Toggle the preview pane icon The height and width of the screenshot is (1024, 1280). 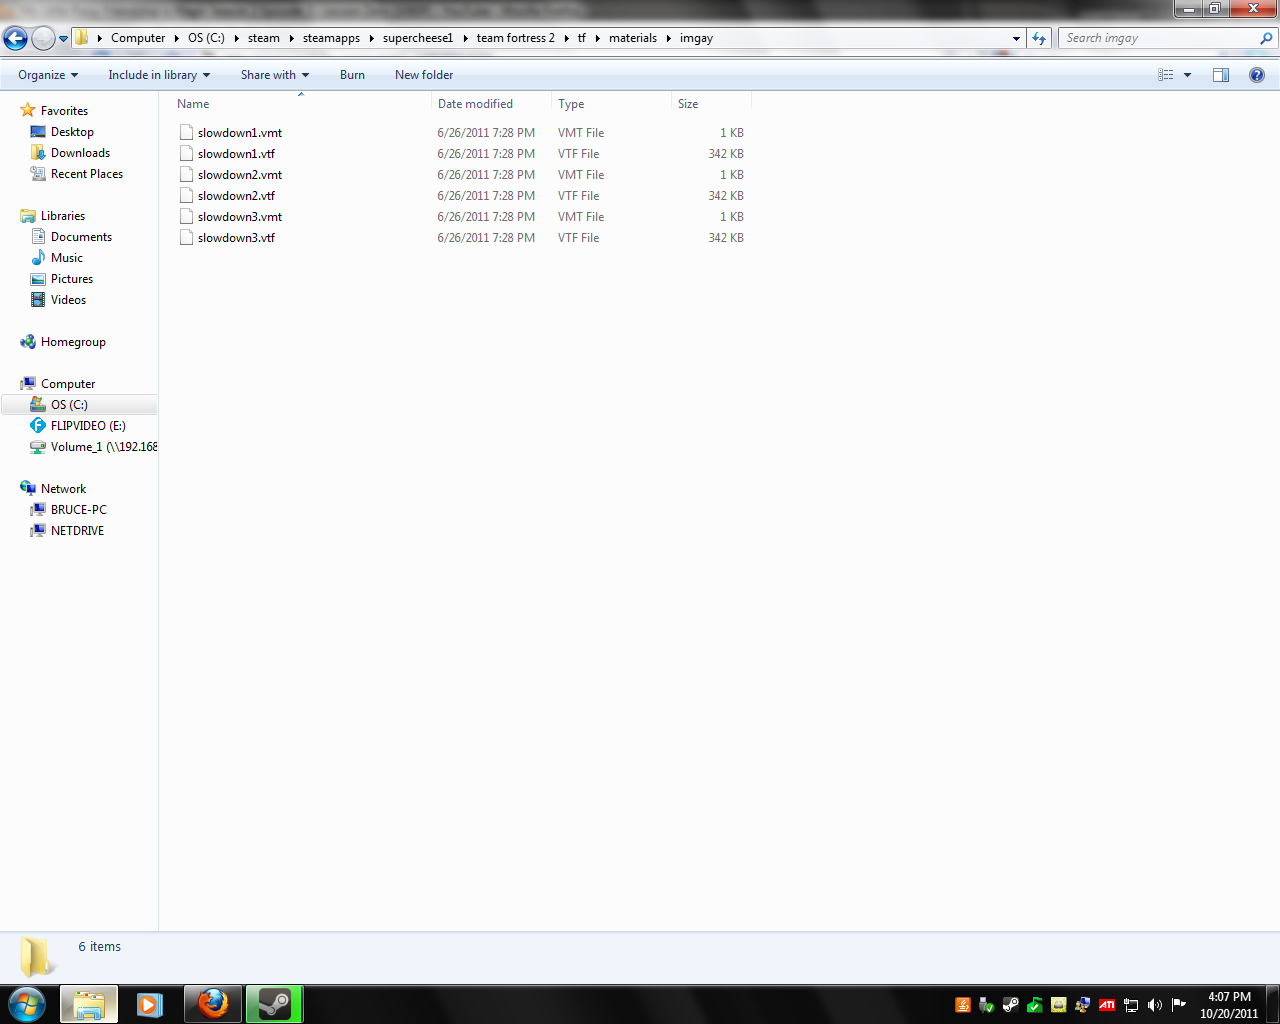tap(1220, 75)
